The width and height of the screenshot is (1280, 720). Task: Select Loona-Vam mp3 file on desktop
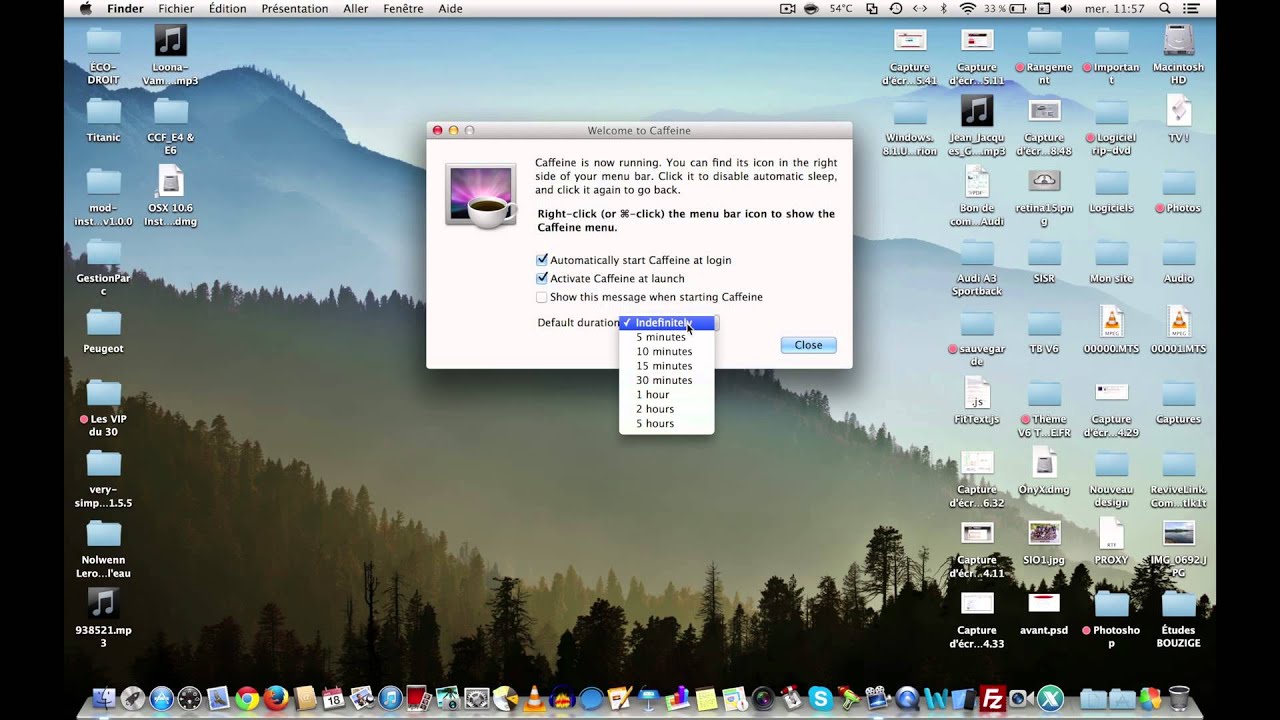coord(170,55)
